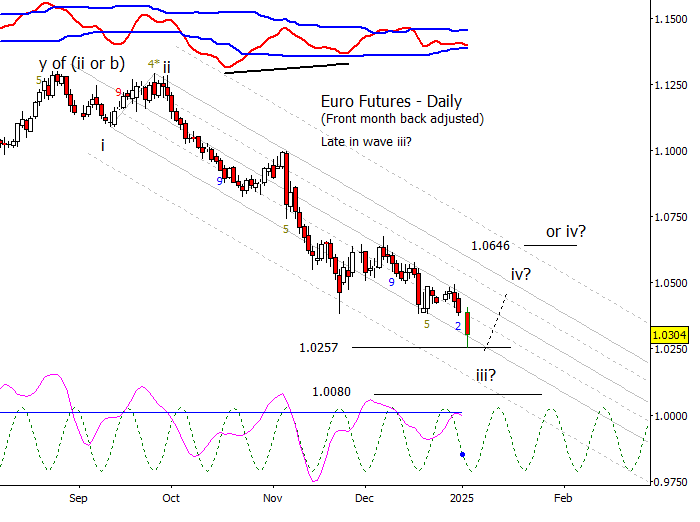Click the 'Euro Futures - Daily' chart title
The image size is (700, 522).
click(x=391, y=101)
